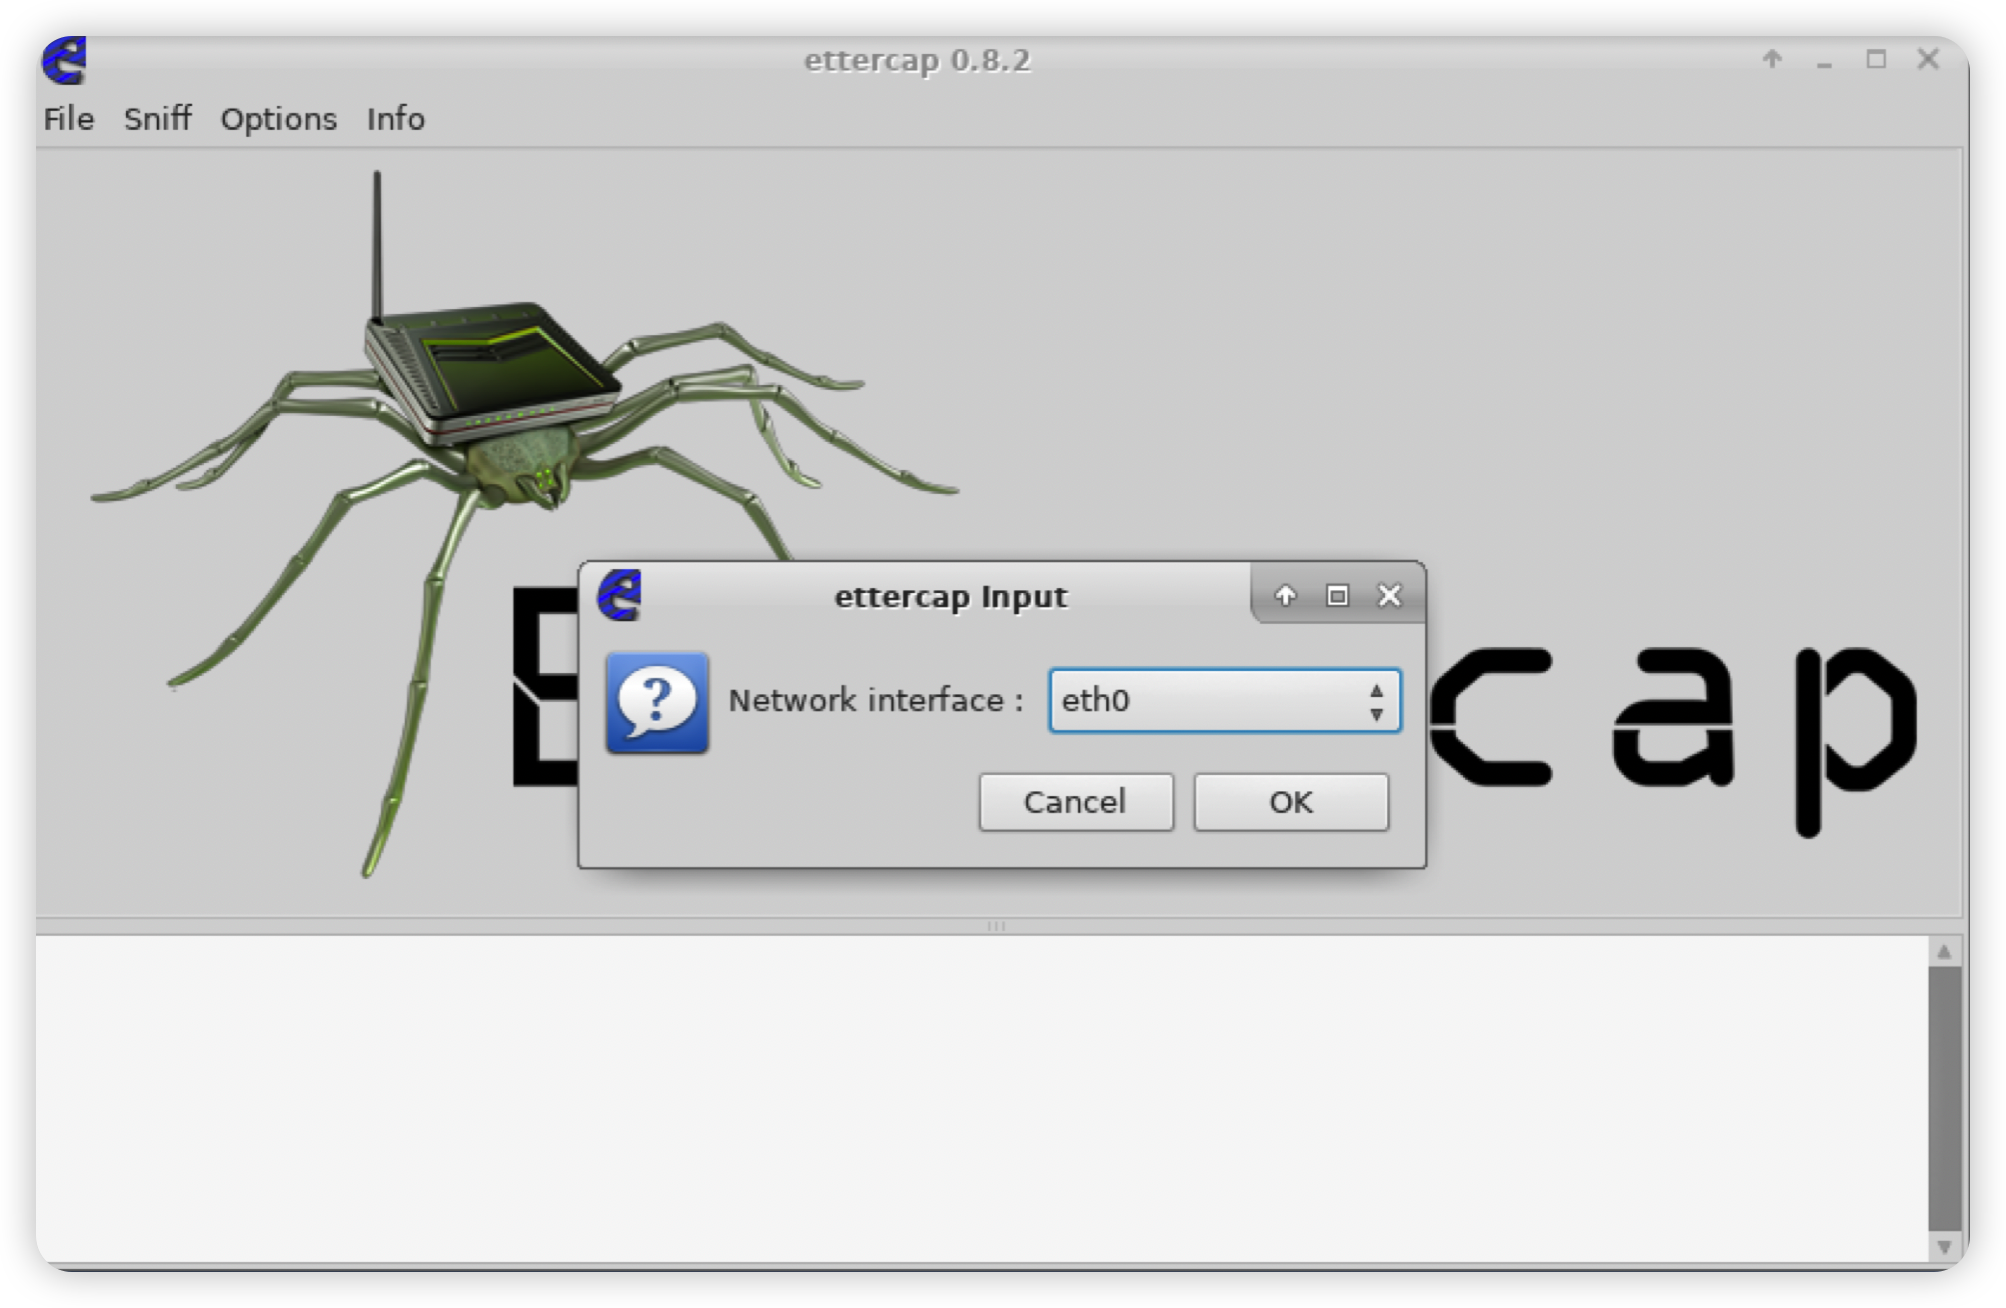Open the Sniff menu
This screenshot has height=1308, width=2006.
coord(157,119)
